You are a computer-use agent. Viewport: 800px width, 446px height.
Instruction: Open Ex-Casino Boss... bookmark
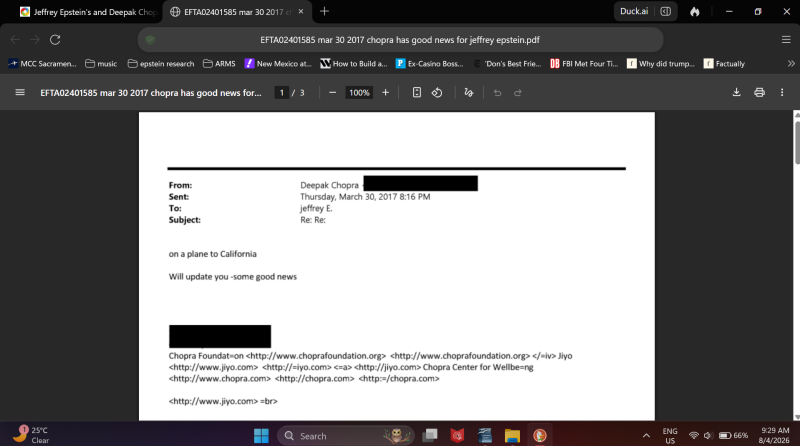click(x=430, y=64)
